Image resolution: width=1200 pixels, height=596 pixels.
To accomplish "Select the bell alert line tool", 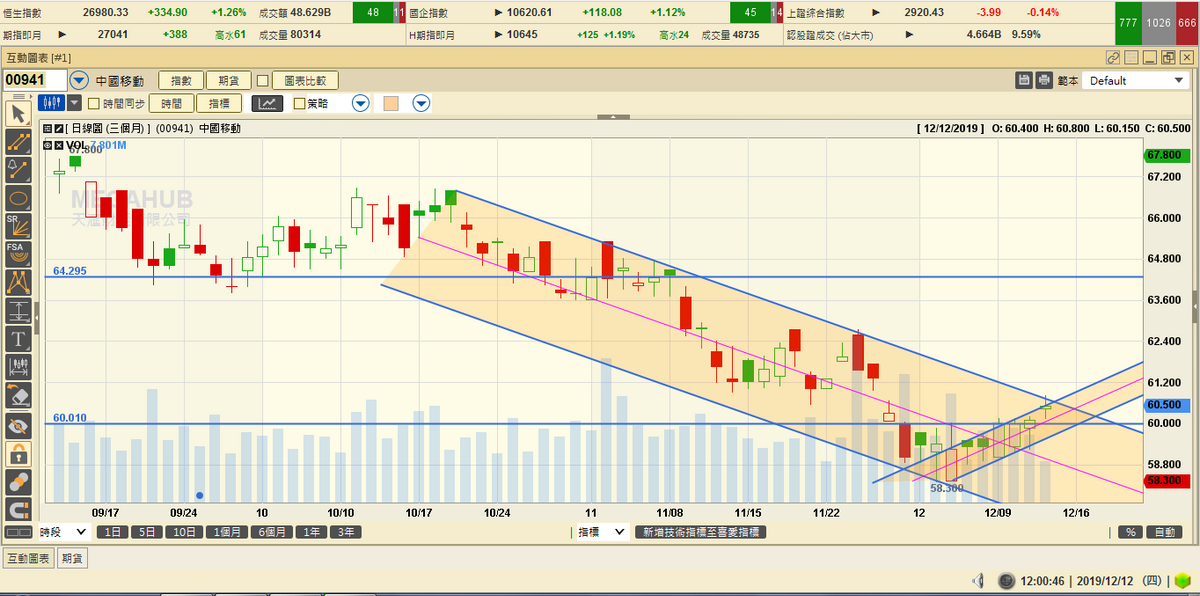I will [17, 169].
